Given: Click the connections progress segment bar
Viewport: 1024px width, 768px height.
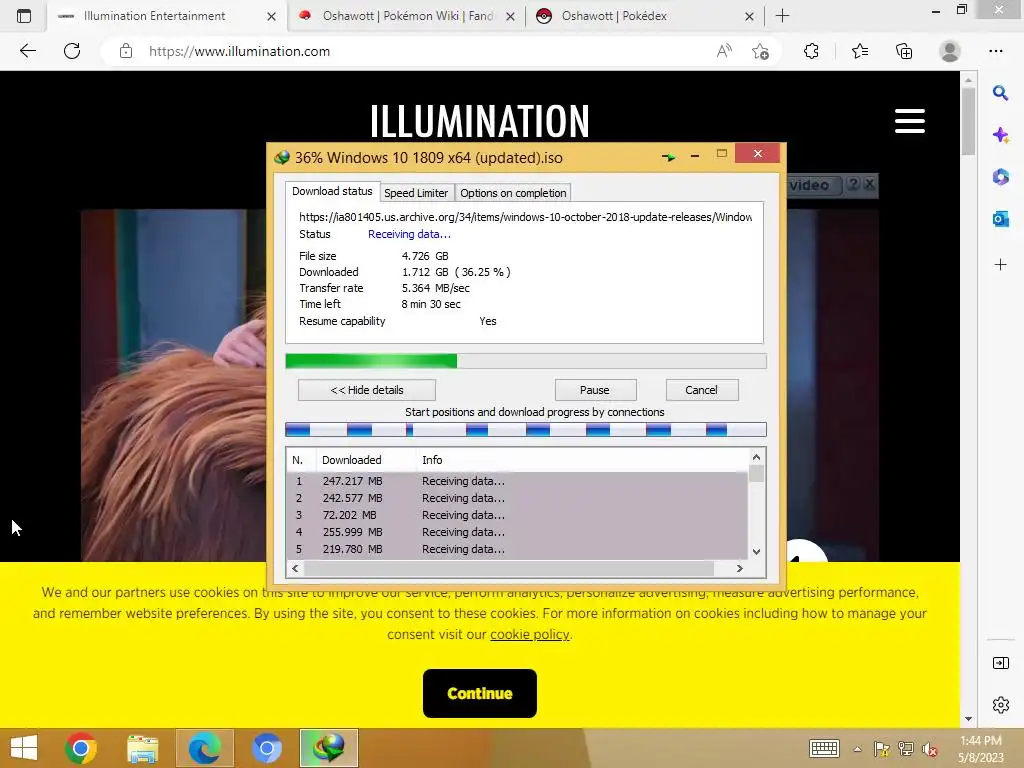Looking at the screenshot, I should point(526,429).
